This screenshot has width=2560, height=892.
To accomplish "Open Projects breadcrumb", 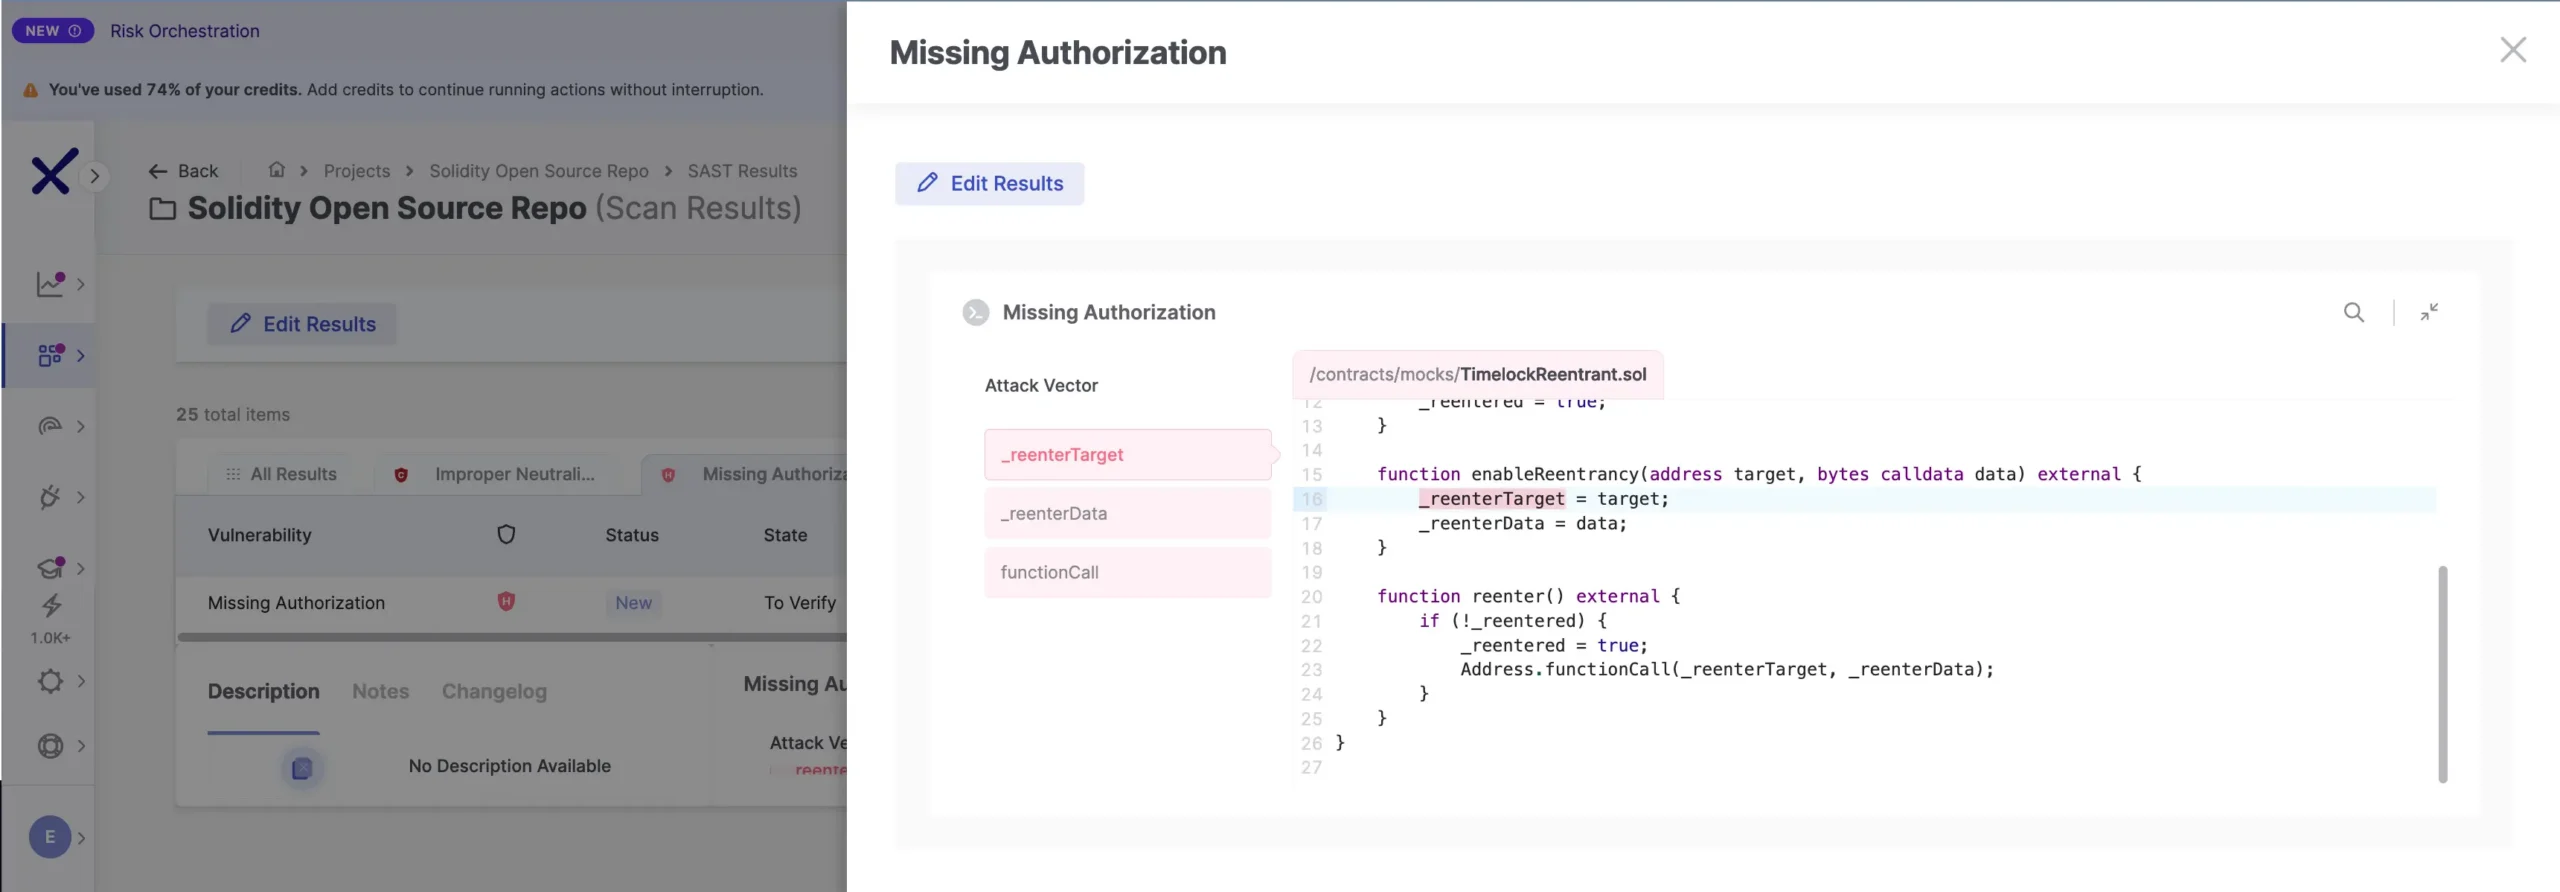I will point(357,171).
